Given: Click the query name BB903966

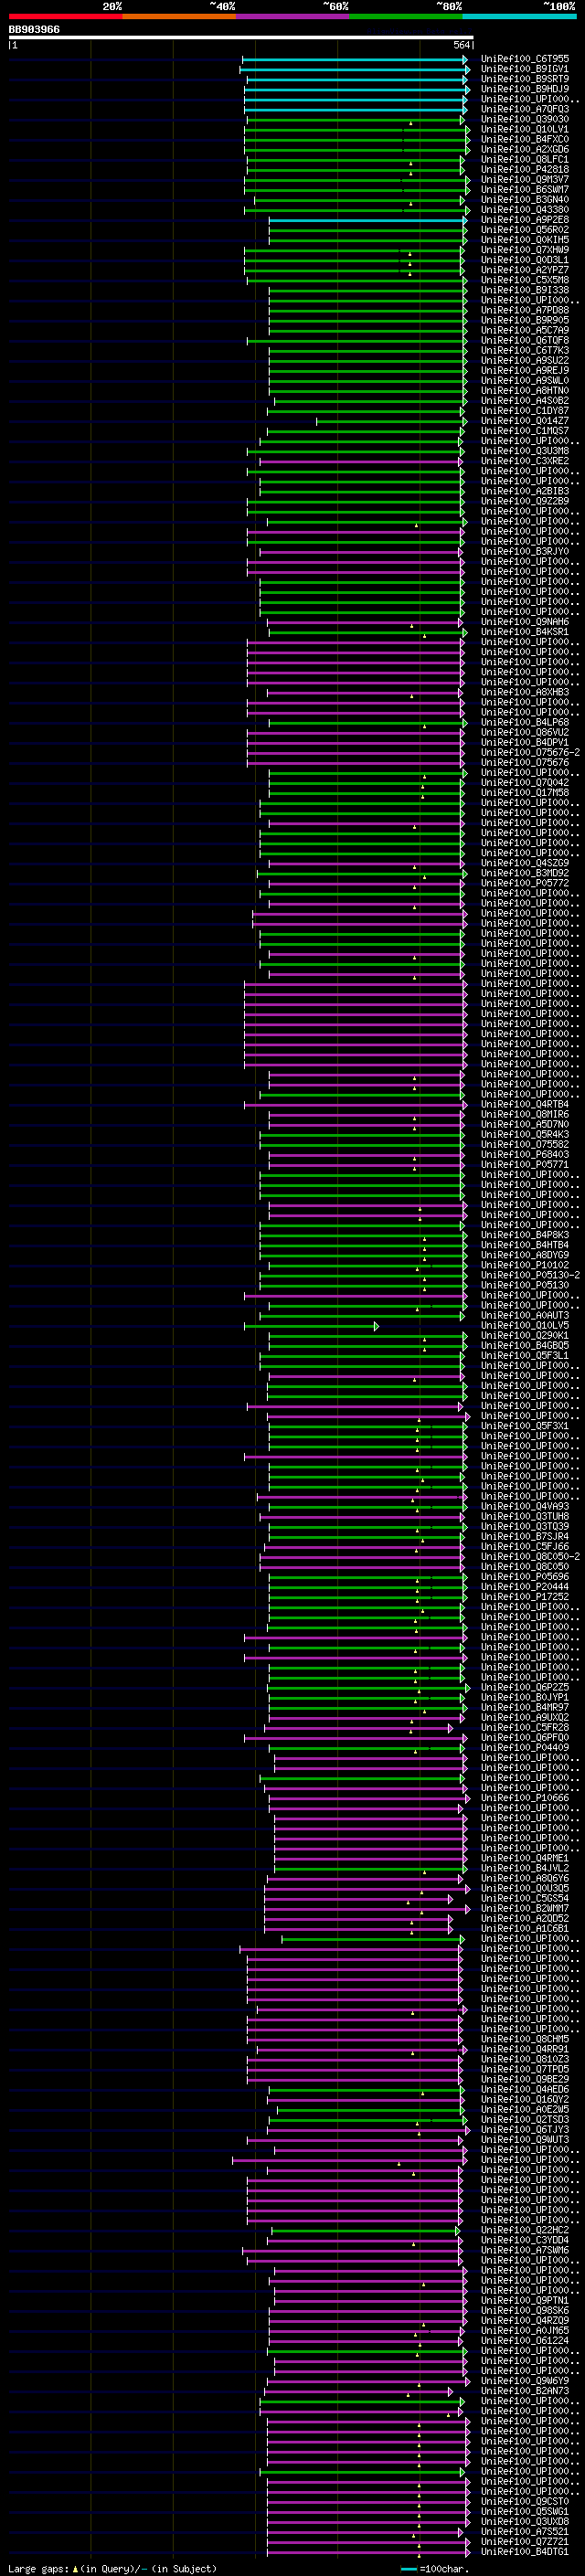Looking at the screenshot, I should [34, 30].
